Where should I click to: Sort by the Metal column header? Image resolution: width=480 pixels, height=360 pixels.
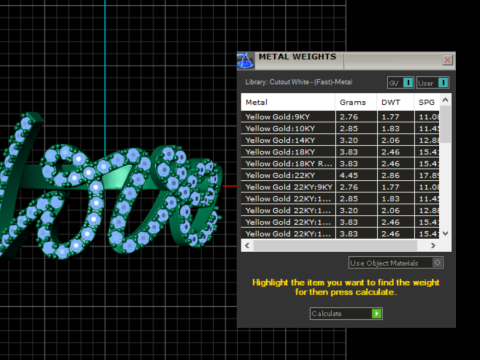tap(288, 102)
